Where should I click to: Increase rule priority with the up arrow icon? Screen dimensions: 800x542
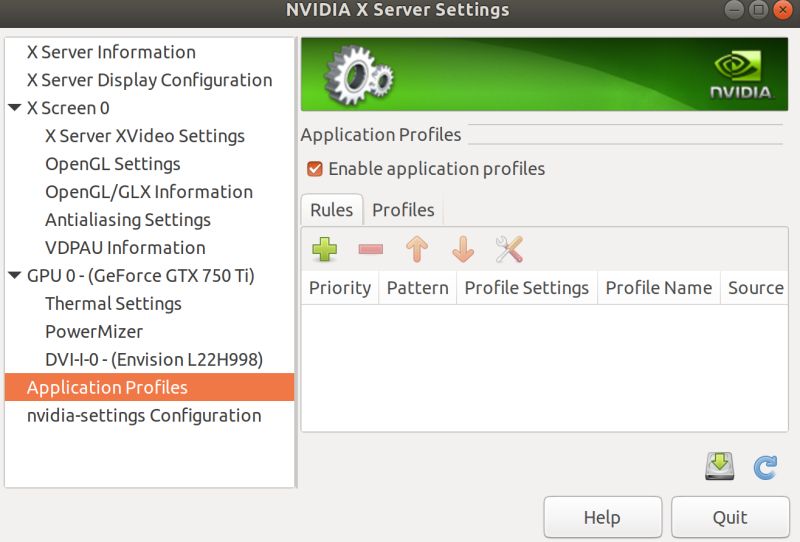tap(417, 249)
